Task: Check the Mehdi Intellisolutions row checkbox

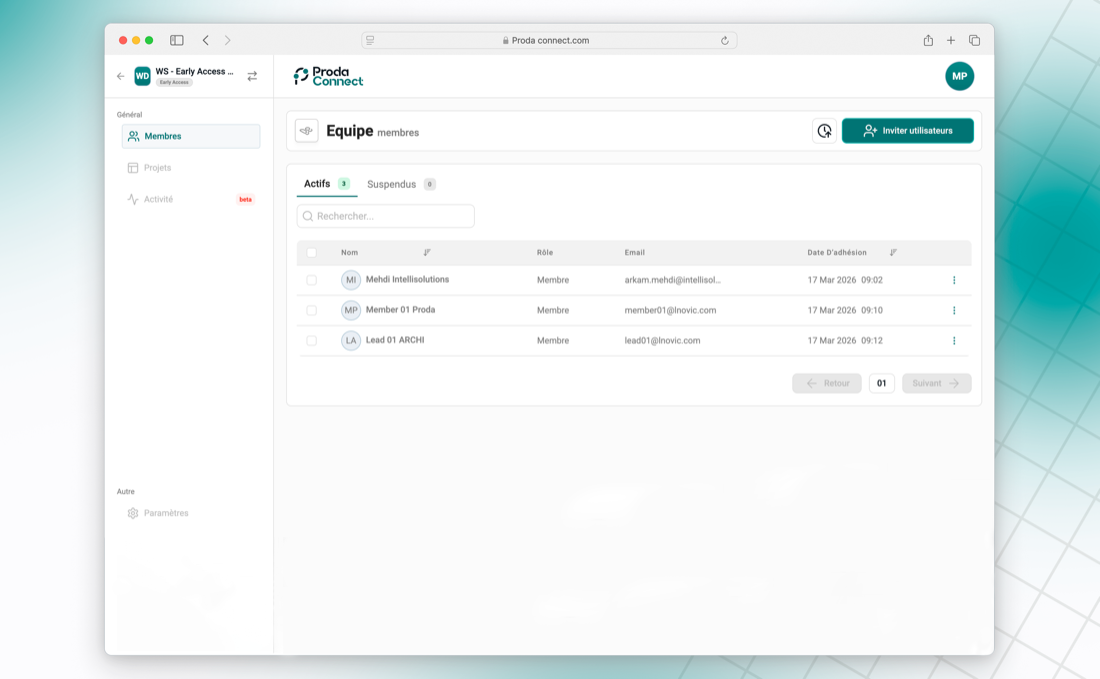Action: [x=311, y=280]
